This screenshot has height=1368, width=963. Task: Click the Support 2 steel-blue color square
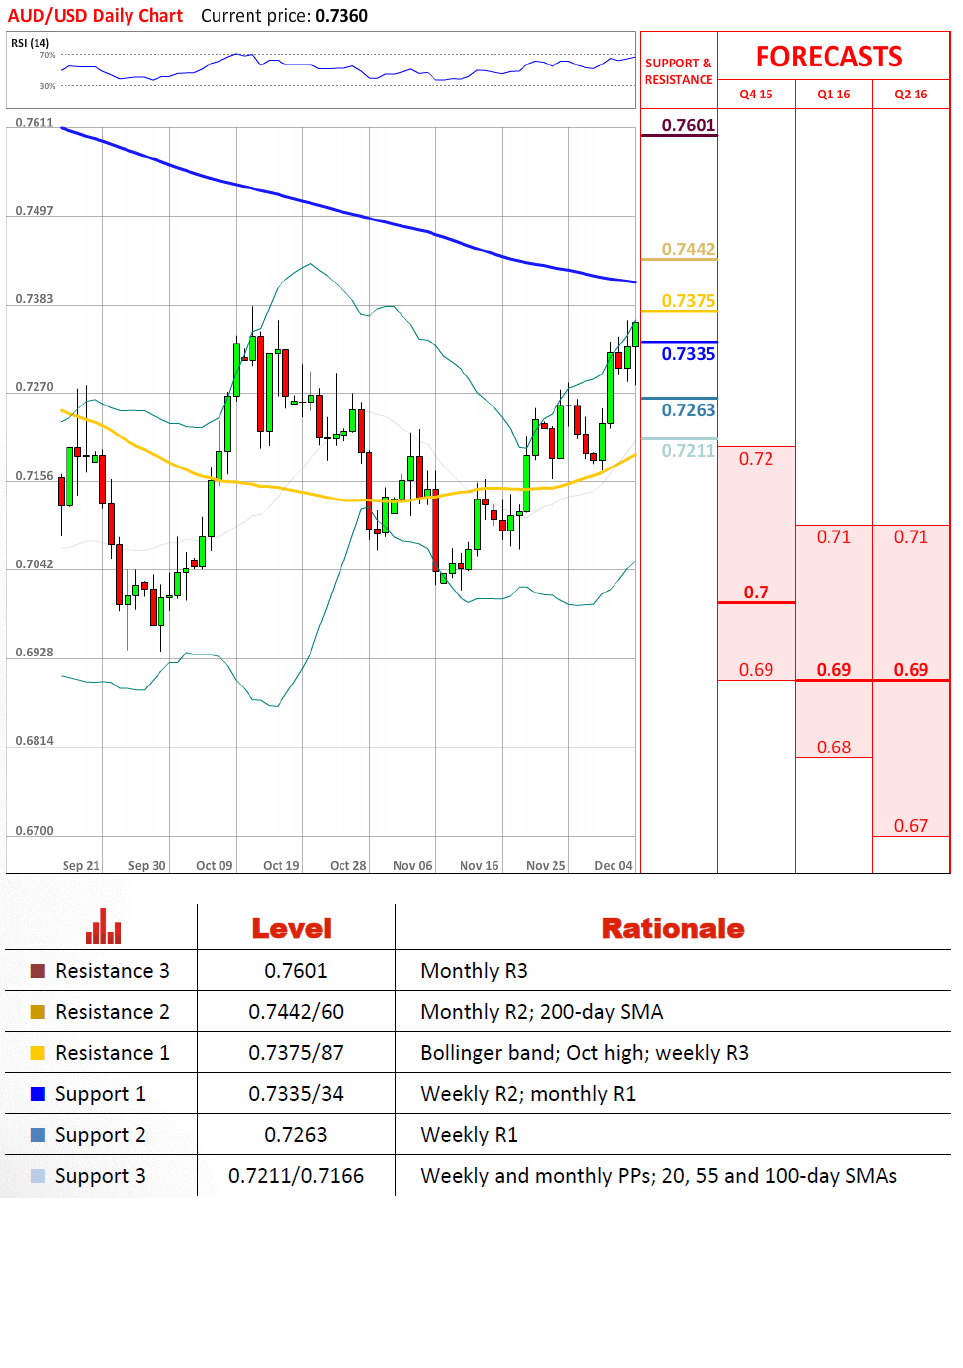pos(38,1135)
